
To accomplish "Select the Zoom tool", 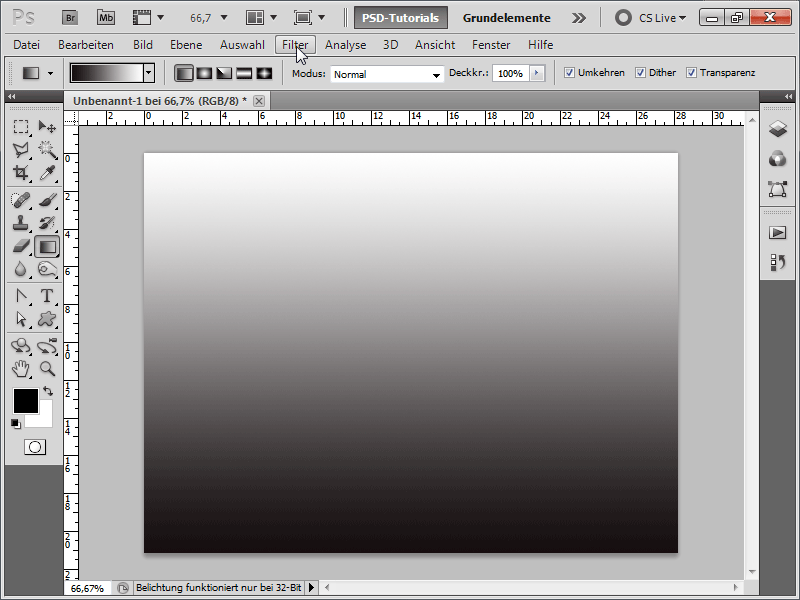I will [47, 369].
